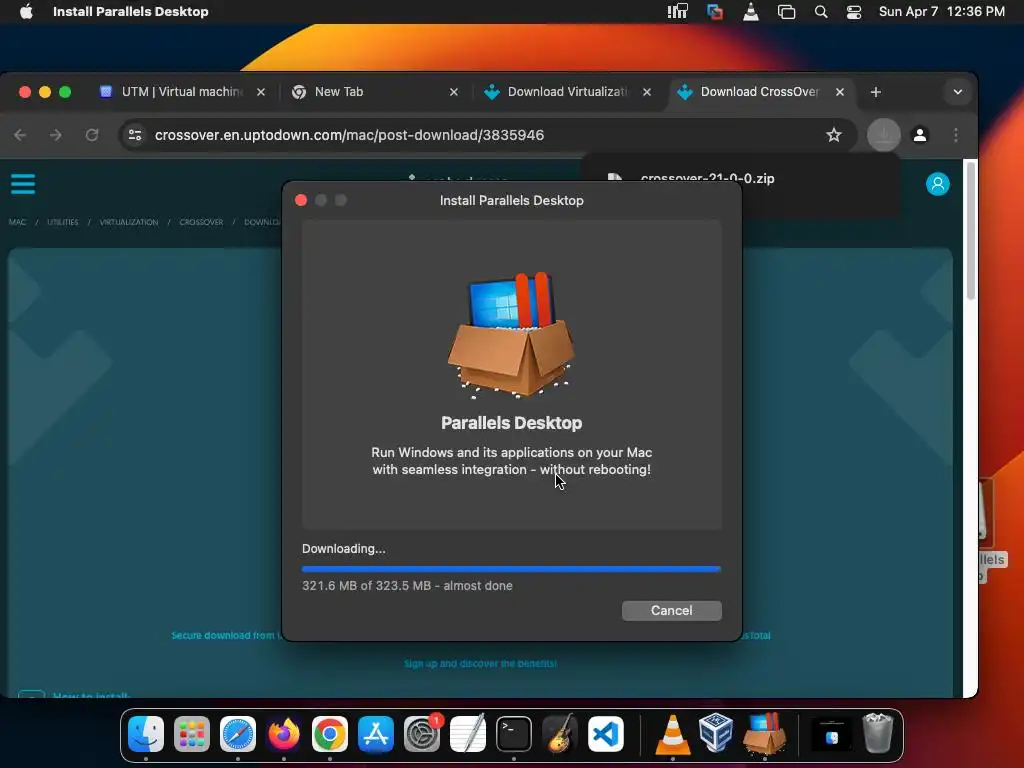Open App Store from the Dock
Image resolution: width=1024 pixels, height=768 pixels.
(x=376, y=734)
